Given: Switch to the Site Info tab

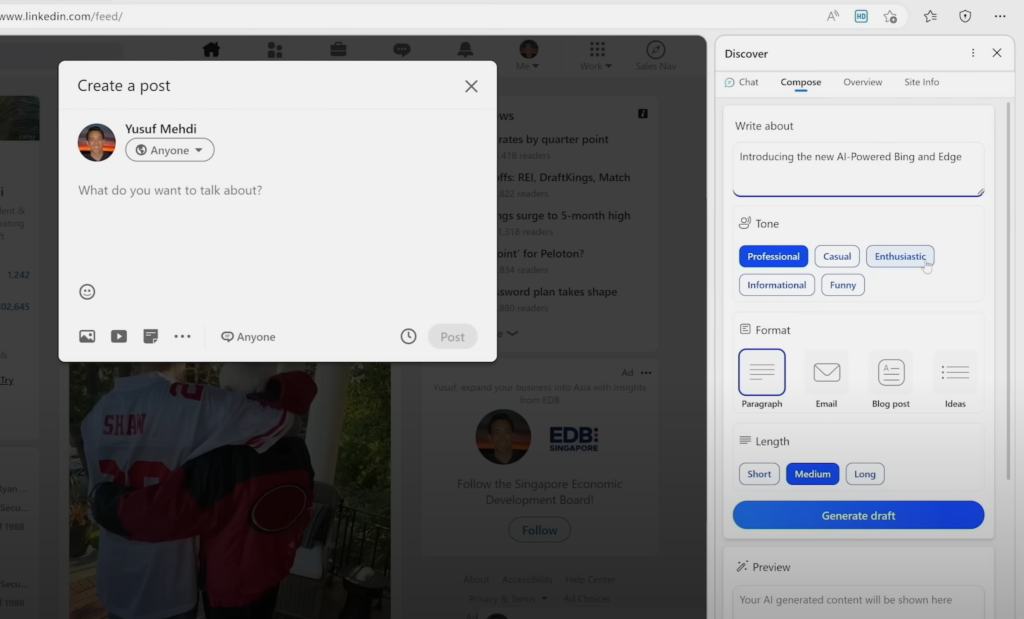Looking at the screenshot, I should (x=921, y=82).
